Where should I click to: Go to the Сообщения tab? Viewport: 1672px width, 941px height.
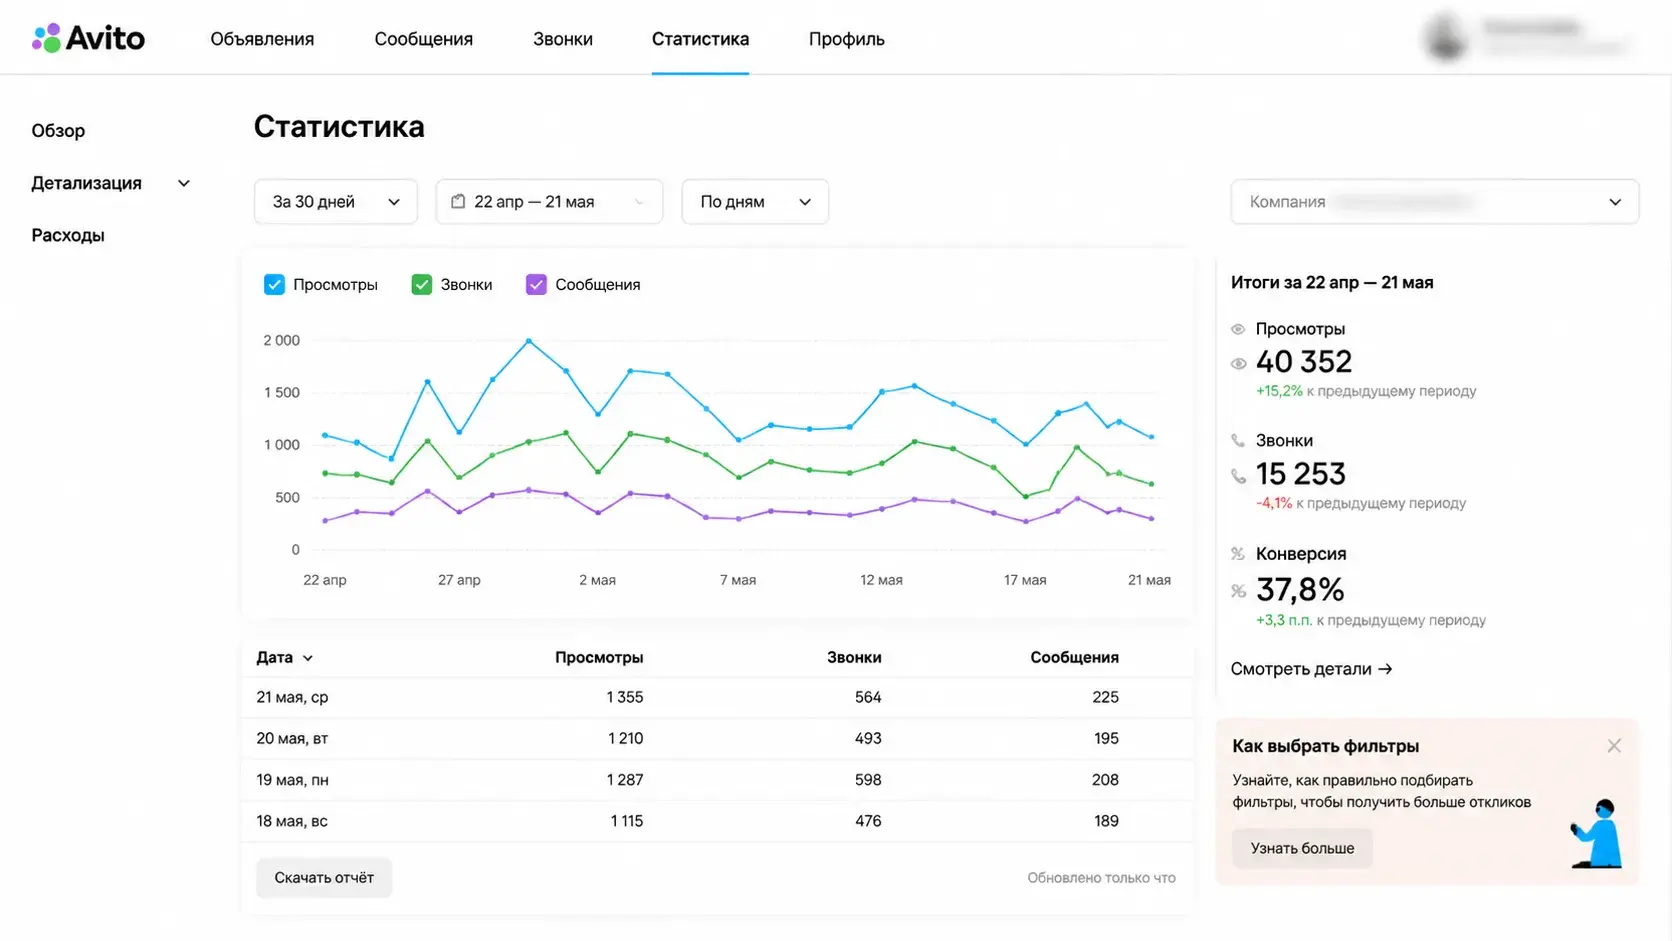pos(424,39)
